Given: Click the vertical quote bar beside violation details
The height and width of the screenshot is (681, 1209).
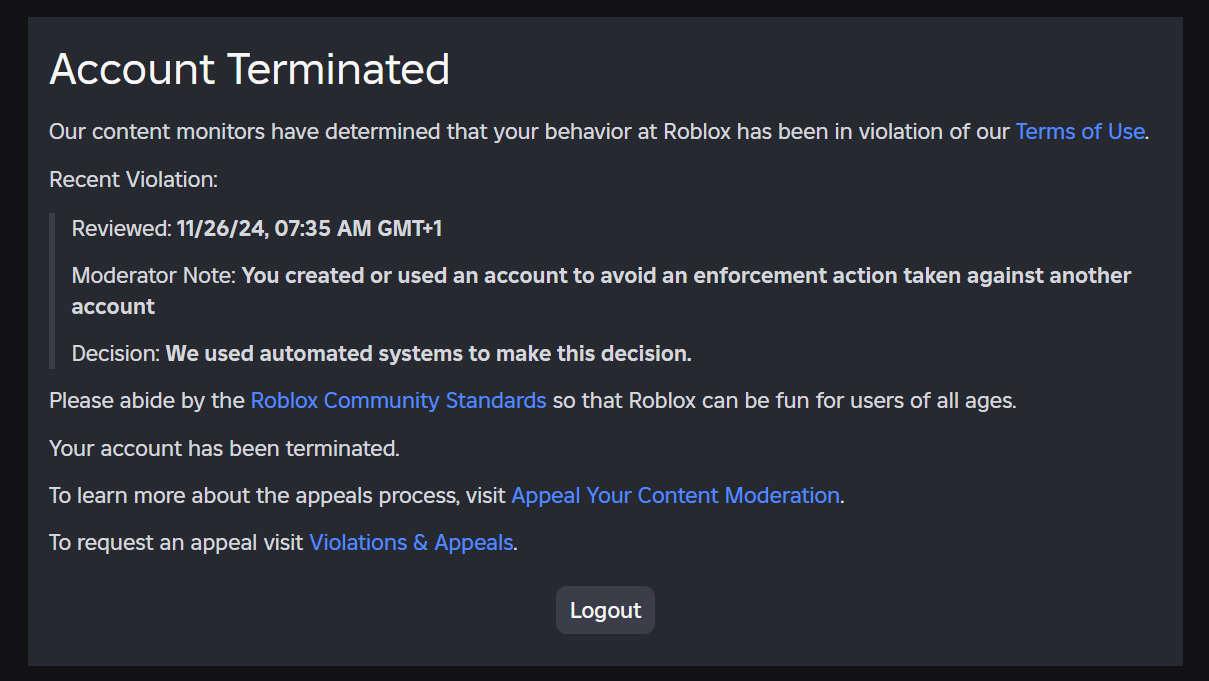Looking at the screenshot, I should tap(52, 291).
